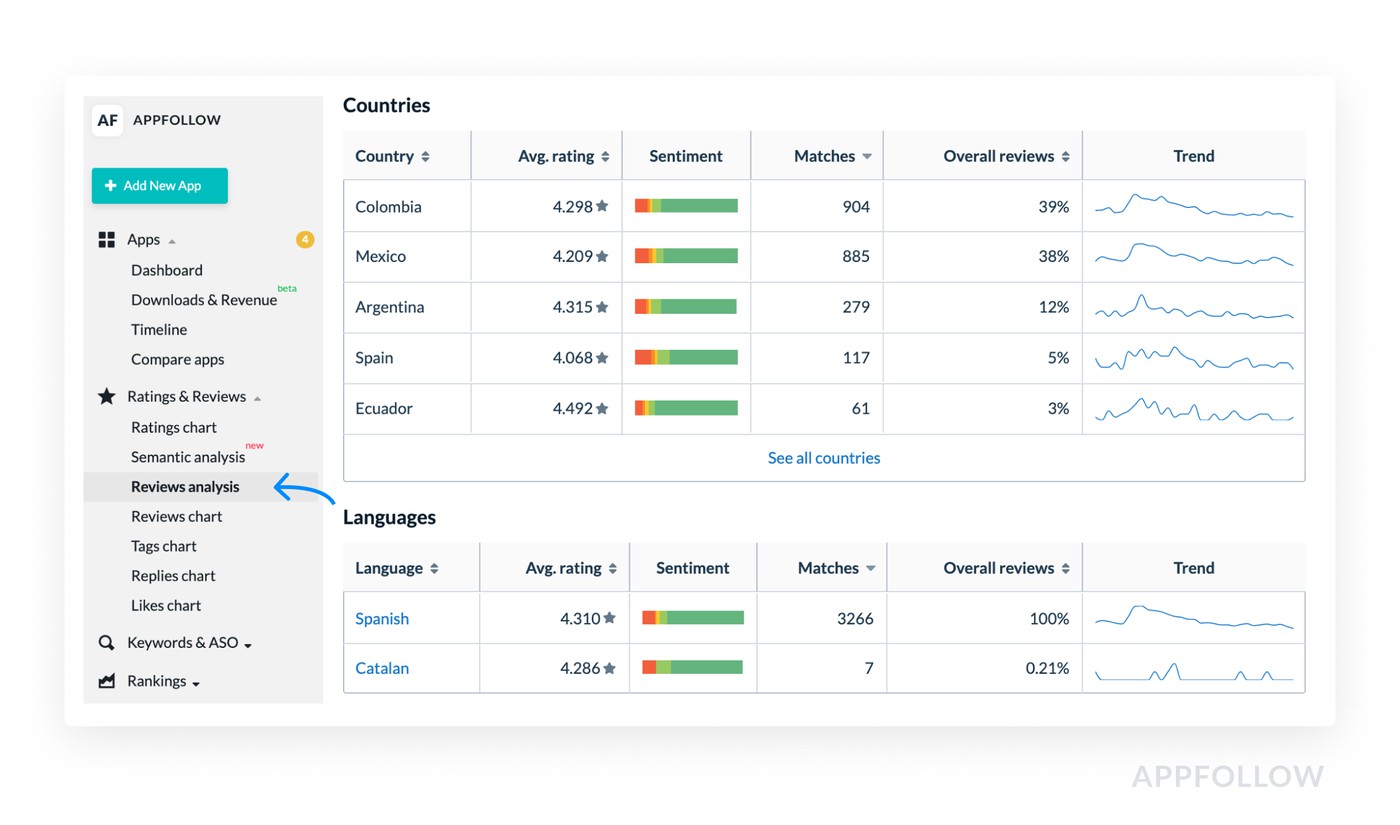Click the Rankings chart icon

pyautogui.click(x=107, y=681)
